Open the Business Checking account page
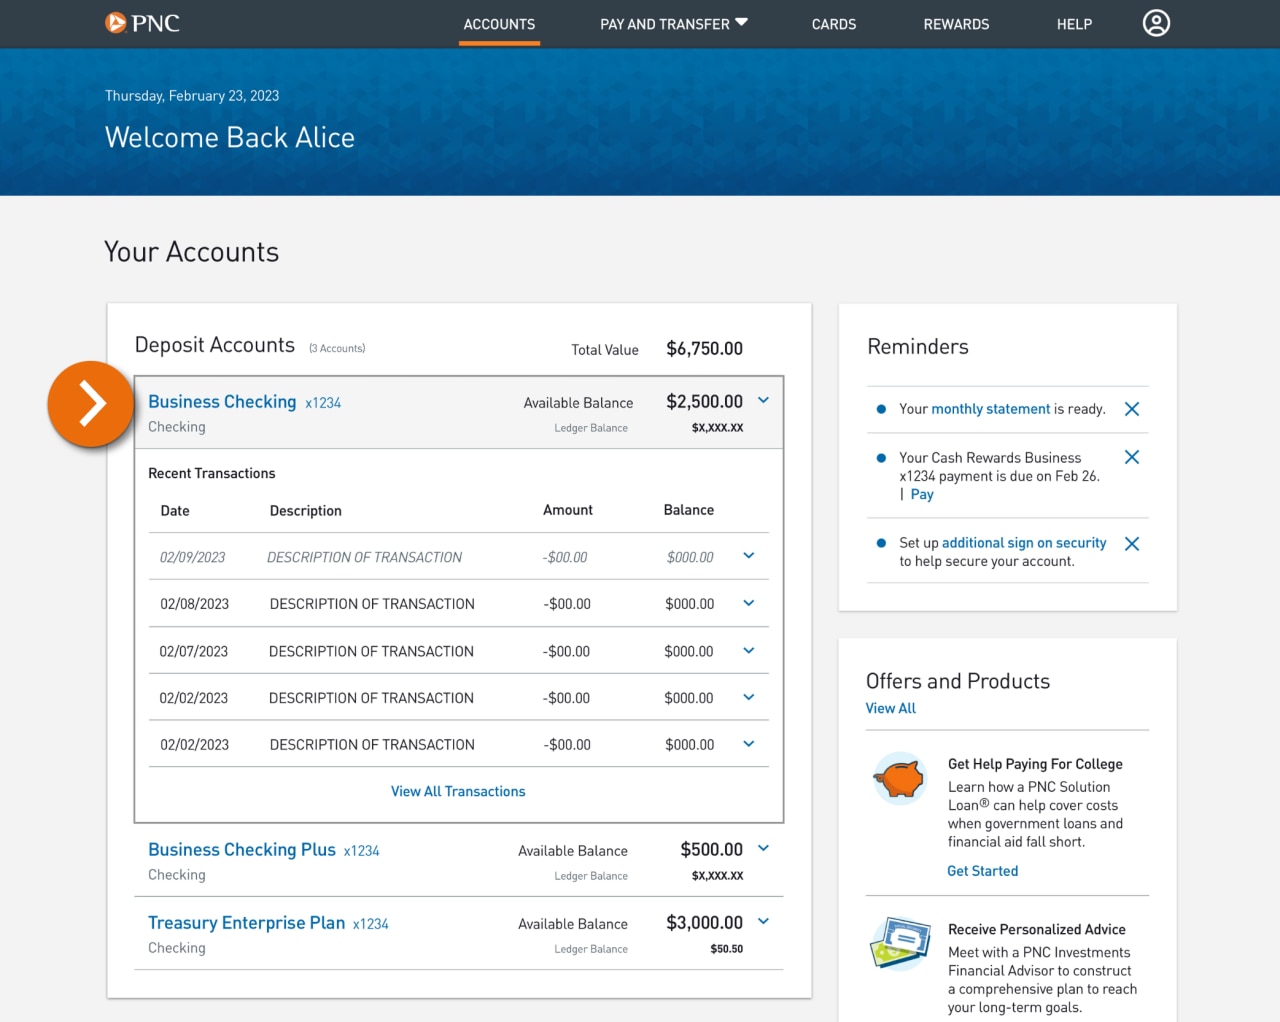Screen dimensions: 1280x1022 pyautogui.click(x=222, y=401)
